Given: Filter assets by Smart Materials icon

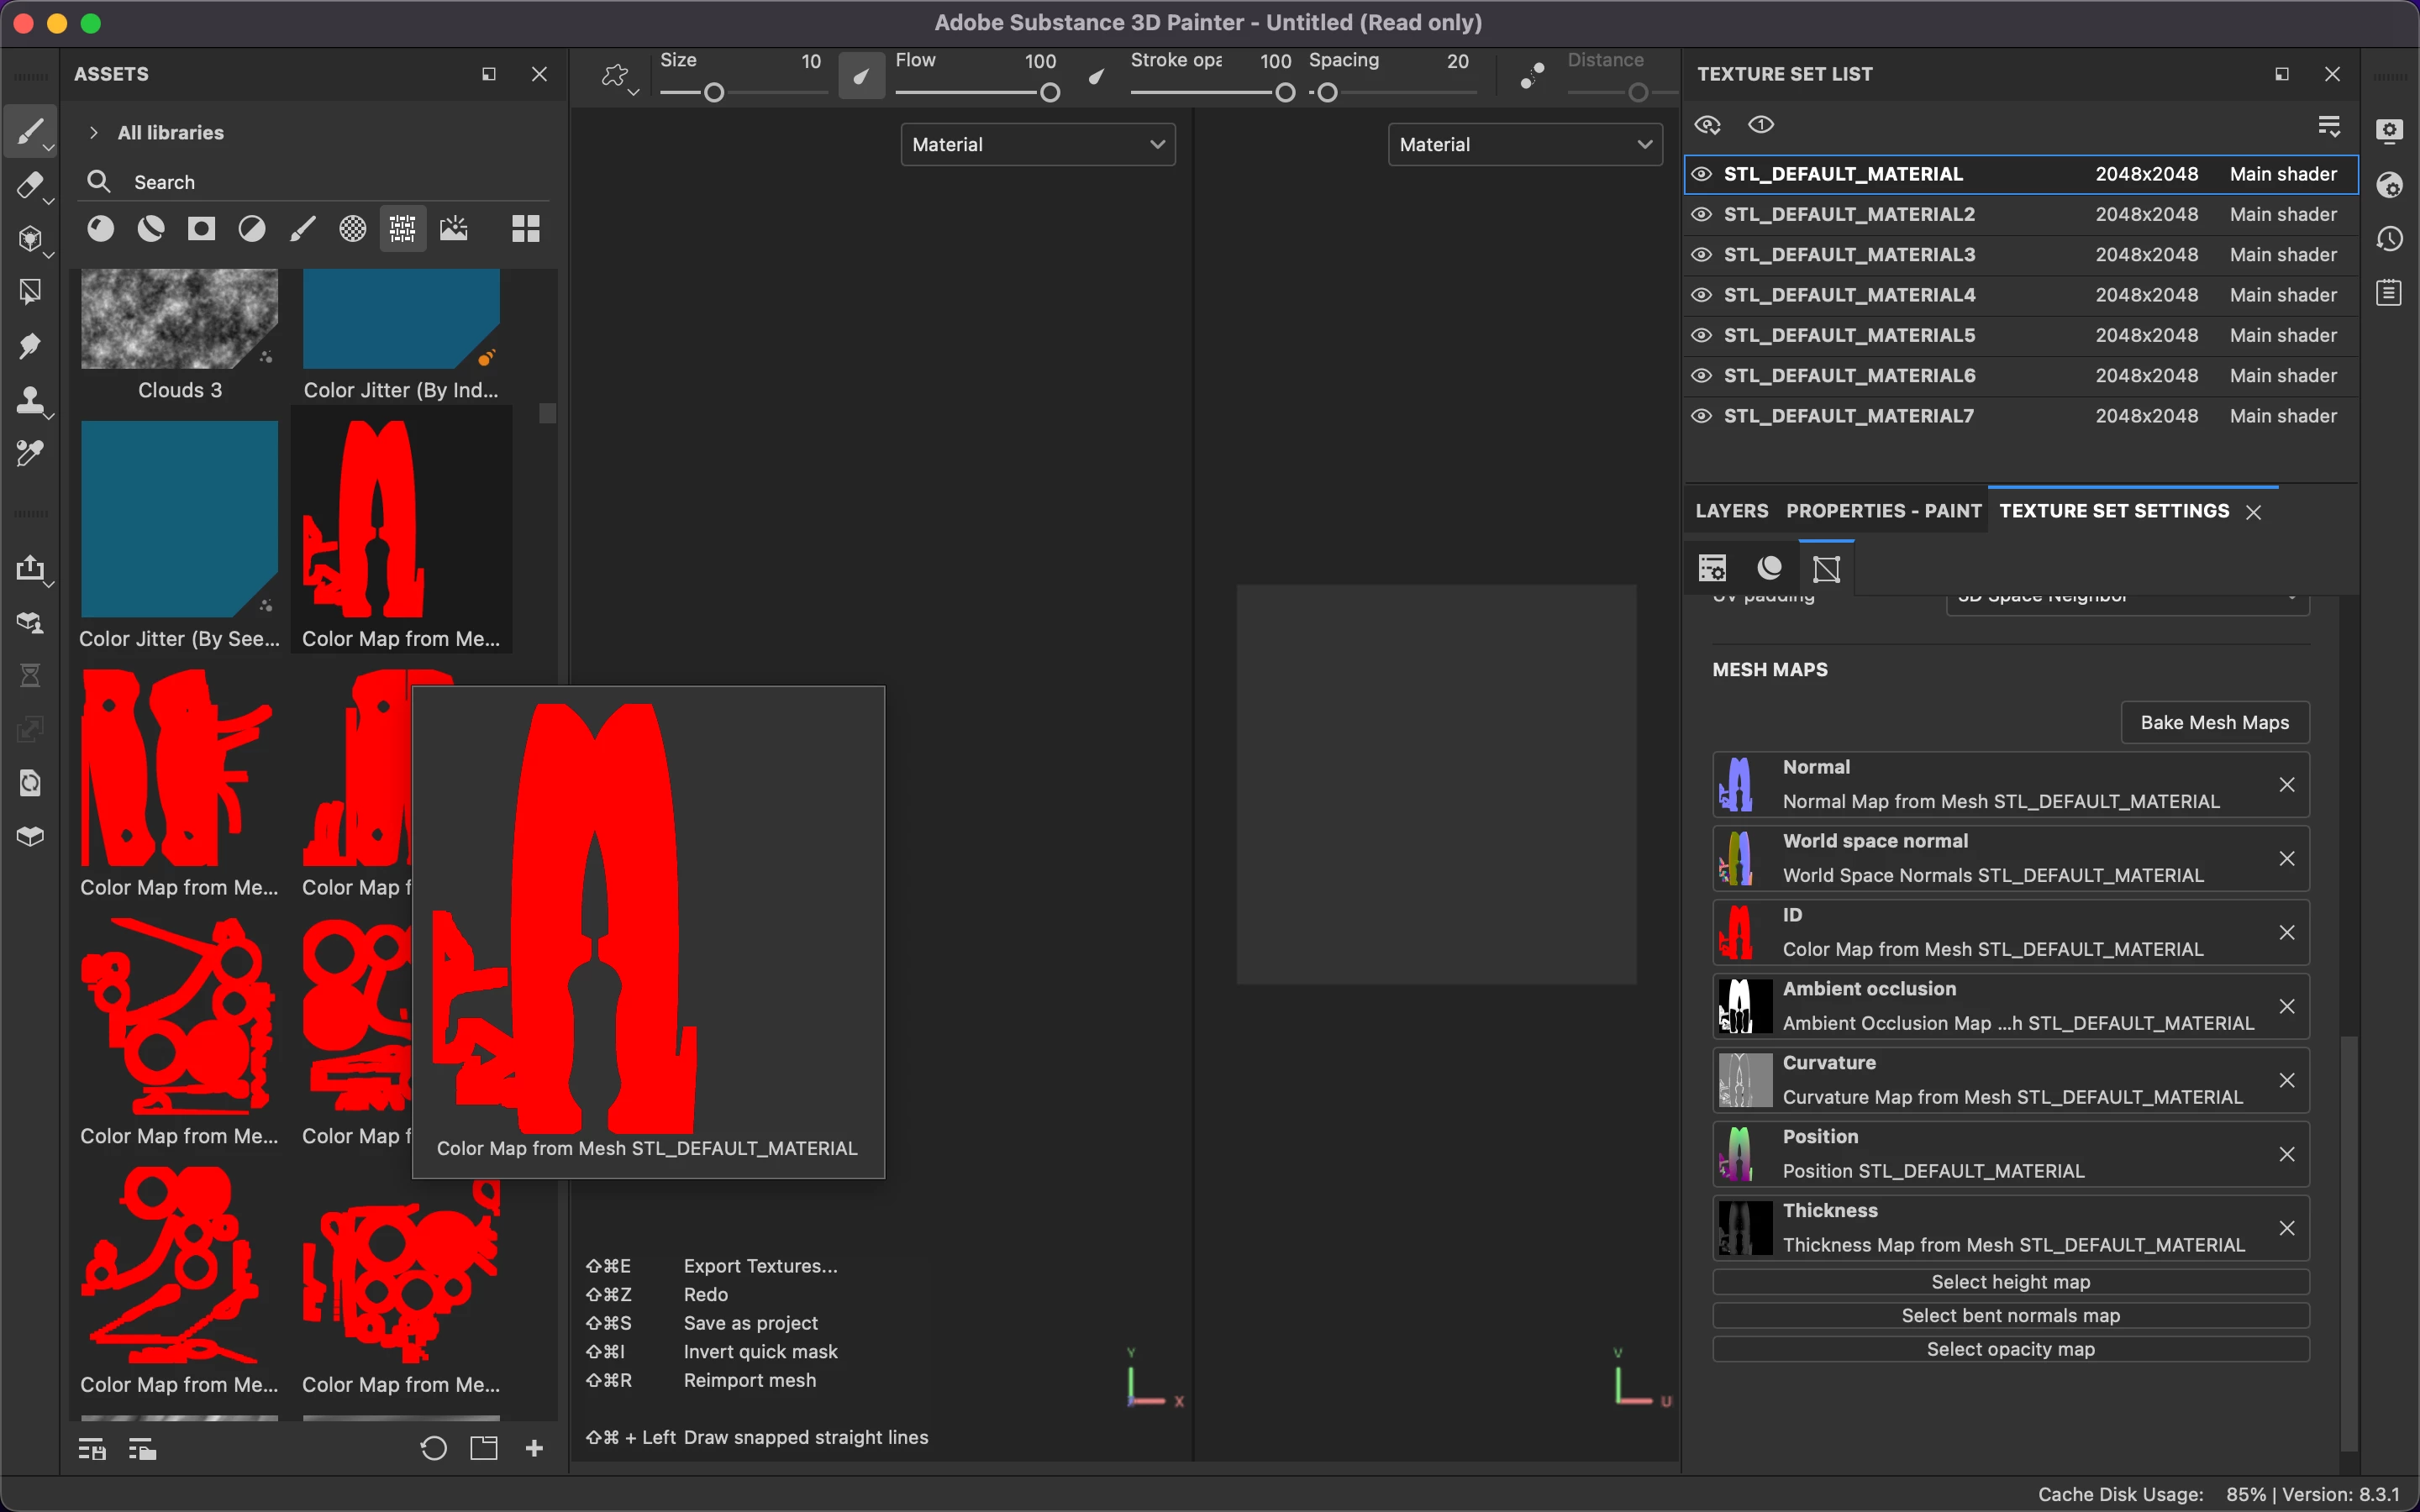Looking at the screenshot, I should tap(151, 229).
